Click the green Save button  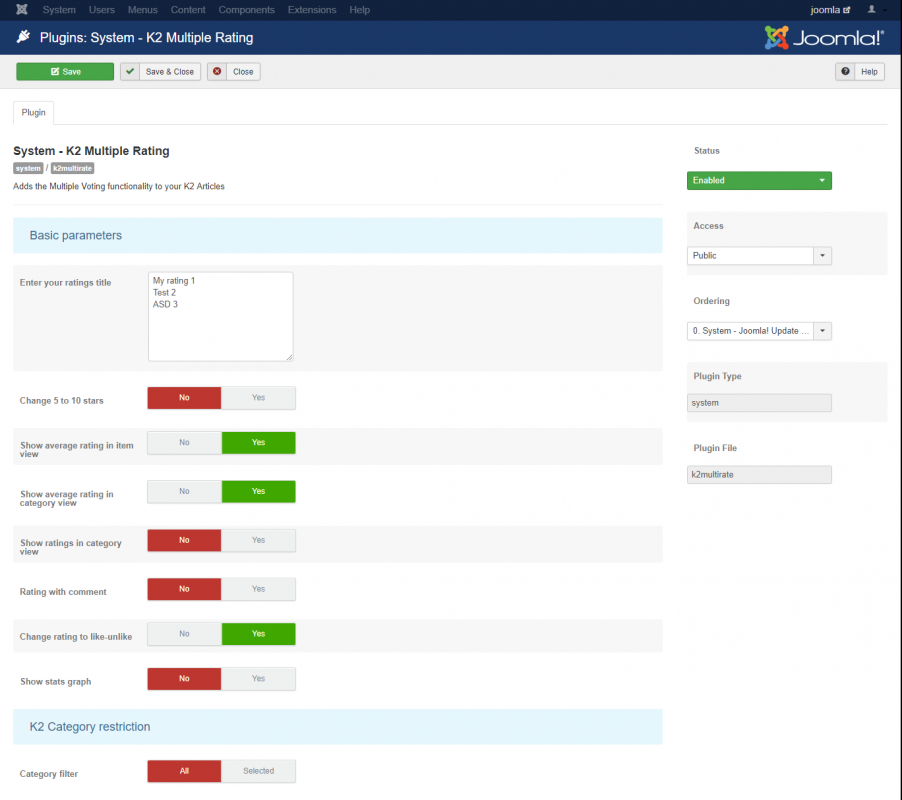65,71
